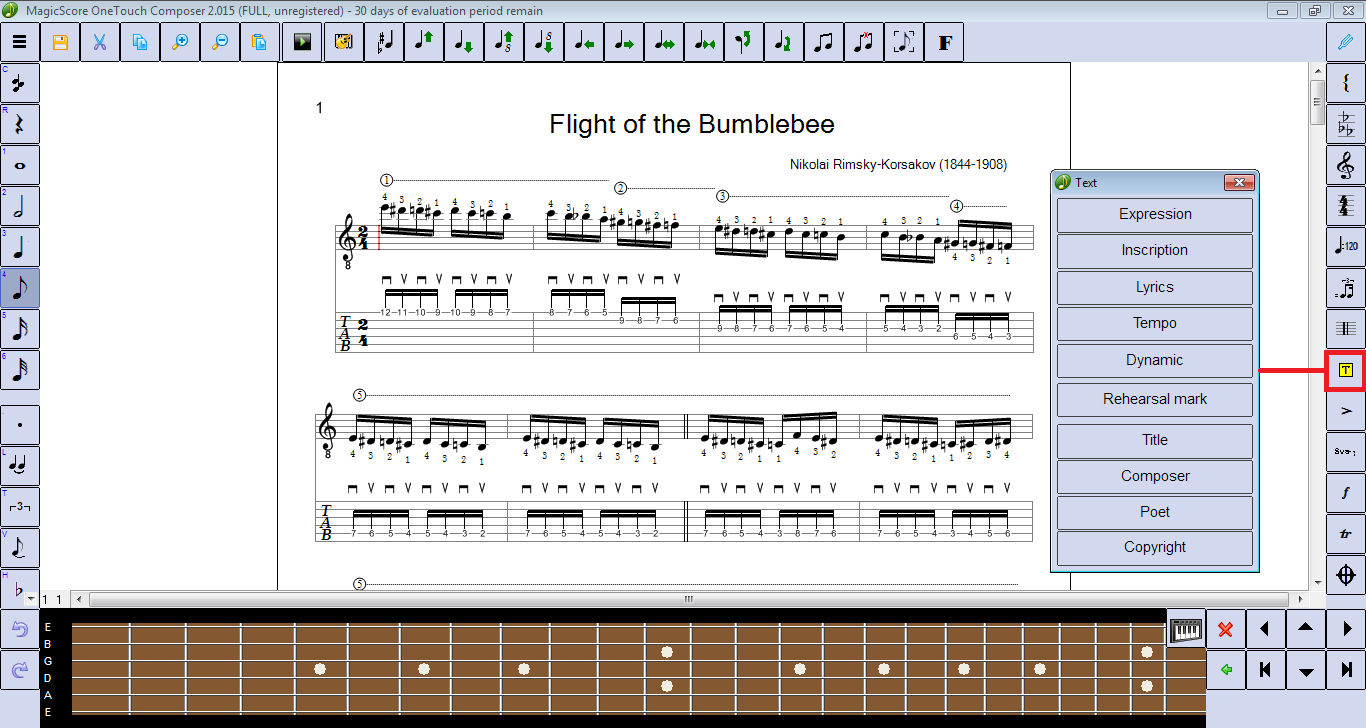The height and width of the screenshot is (728, 1366).
Task: Choose whole note duration
Action: pos(20,165)
